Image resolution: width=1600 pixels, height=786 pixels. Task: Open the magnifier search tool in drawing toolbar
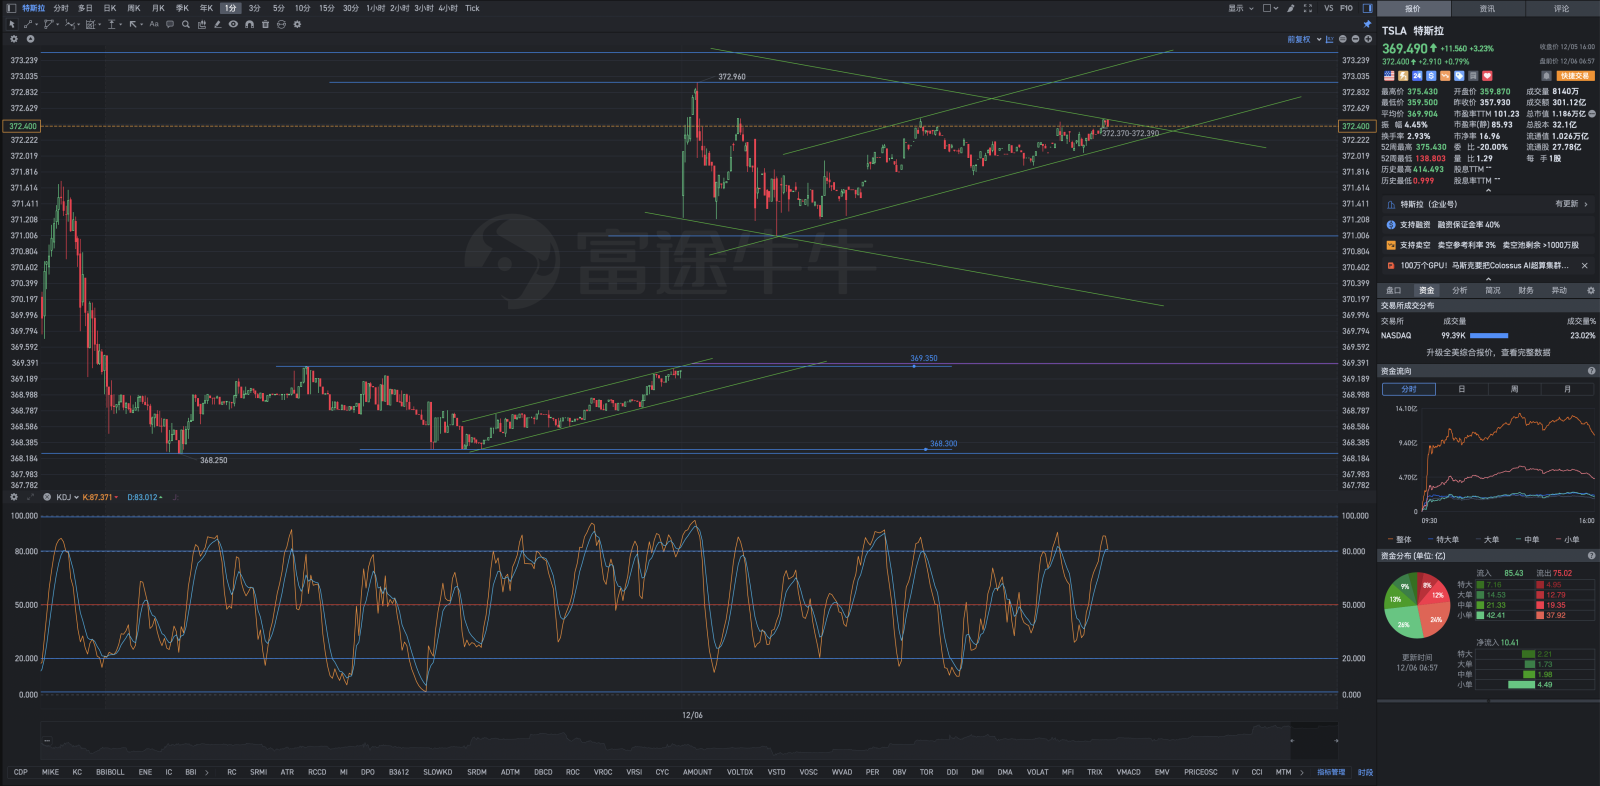[x=186, y=24]
